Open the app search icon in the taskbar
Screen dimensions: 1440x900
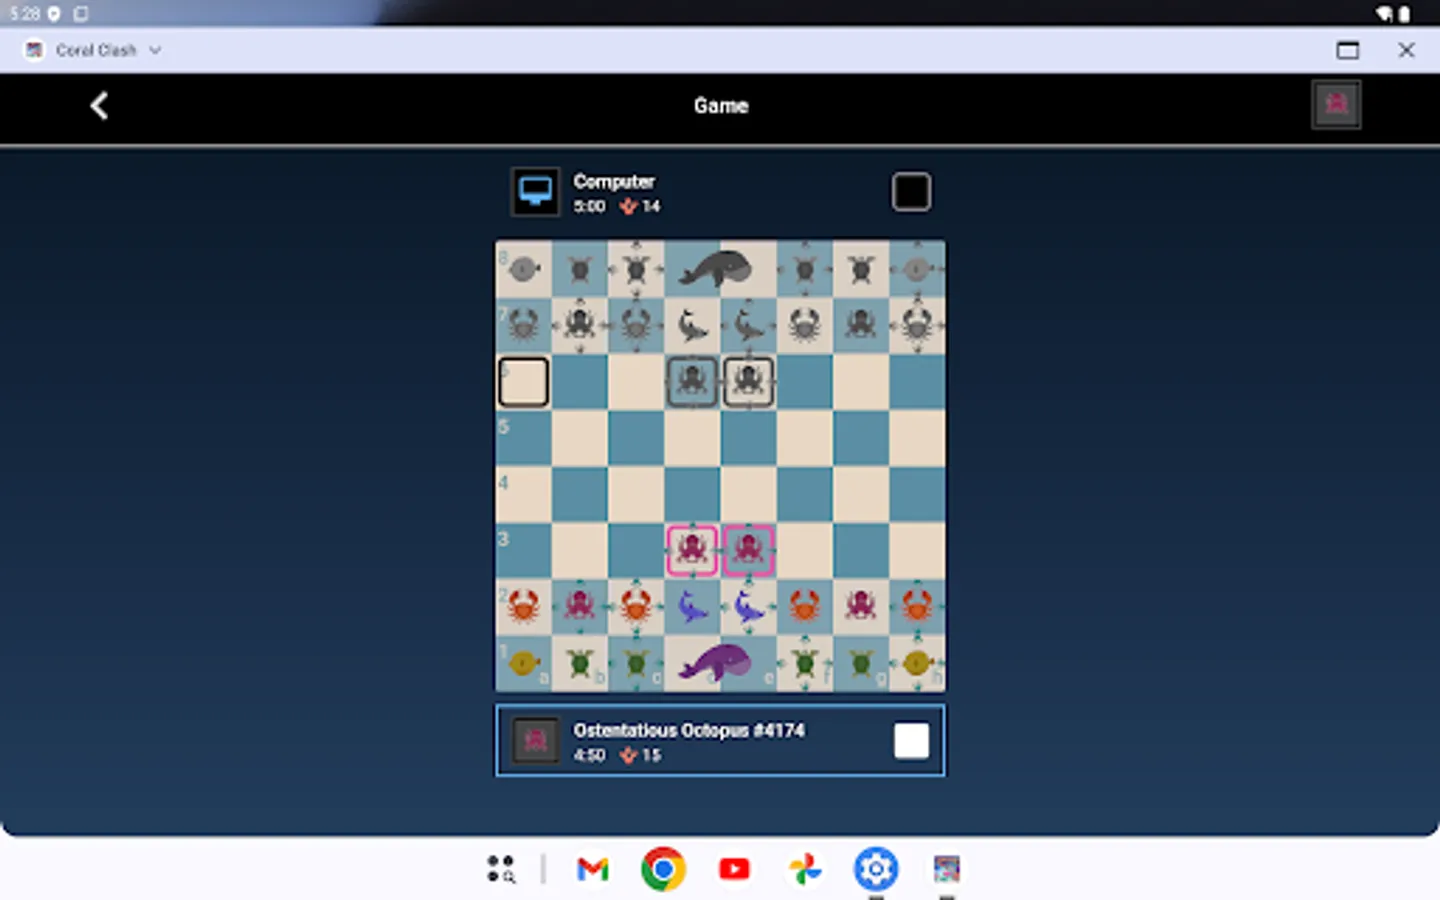pyautogui.click(x=501, y=868)
